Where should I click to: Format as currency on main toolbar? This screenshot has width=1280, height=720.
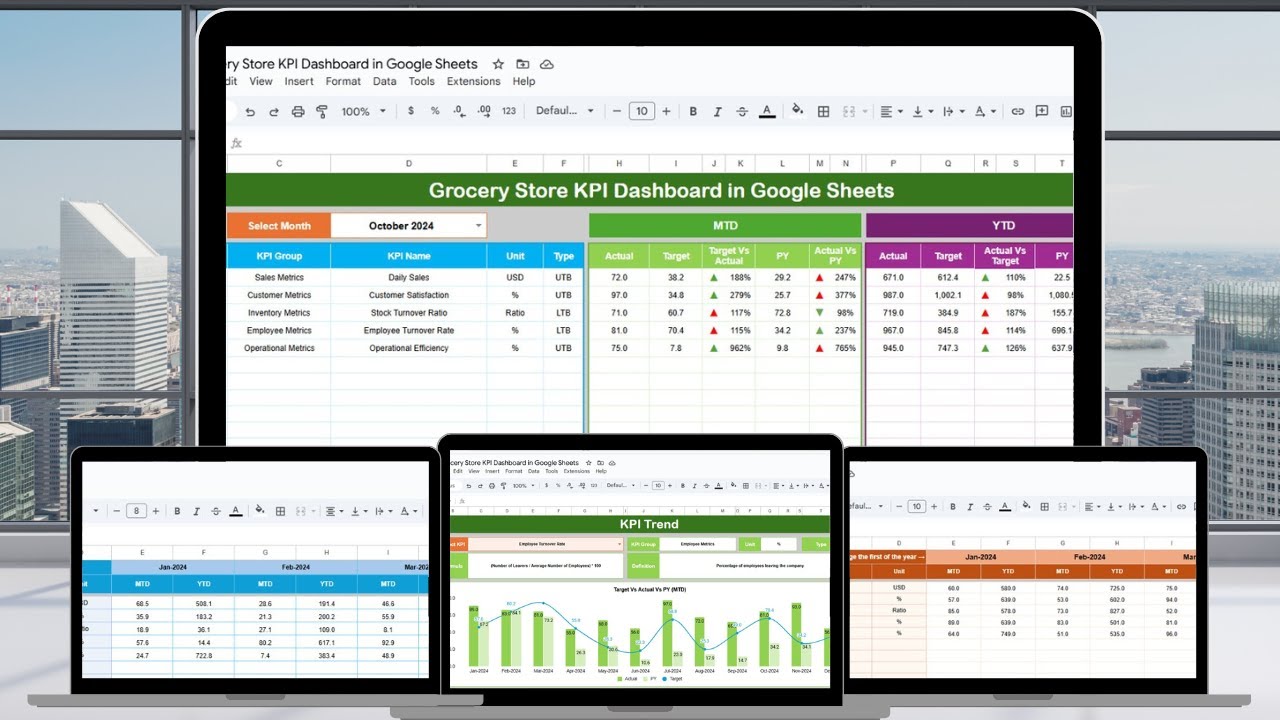point(411,111)
